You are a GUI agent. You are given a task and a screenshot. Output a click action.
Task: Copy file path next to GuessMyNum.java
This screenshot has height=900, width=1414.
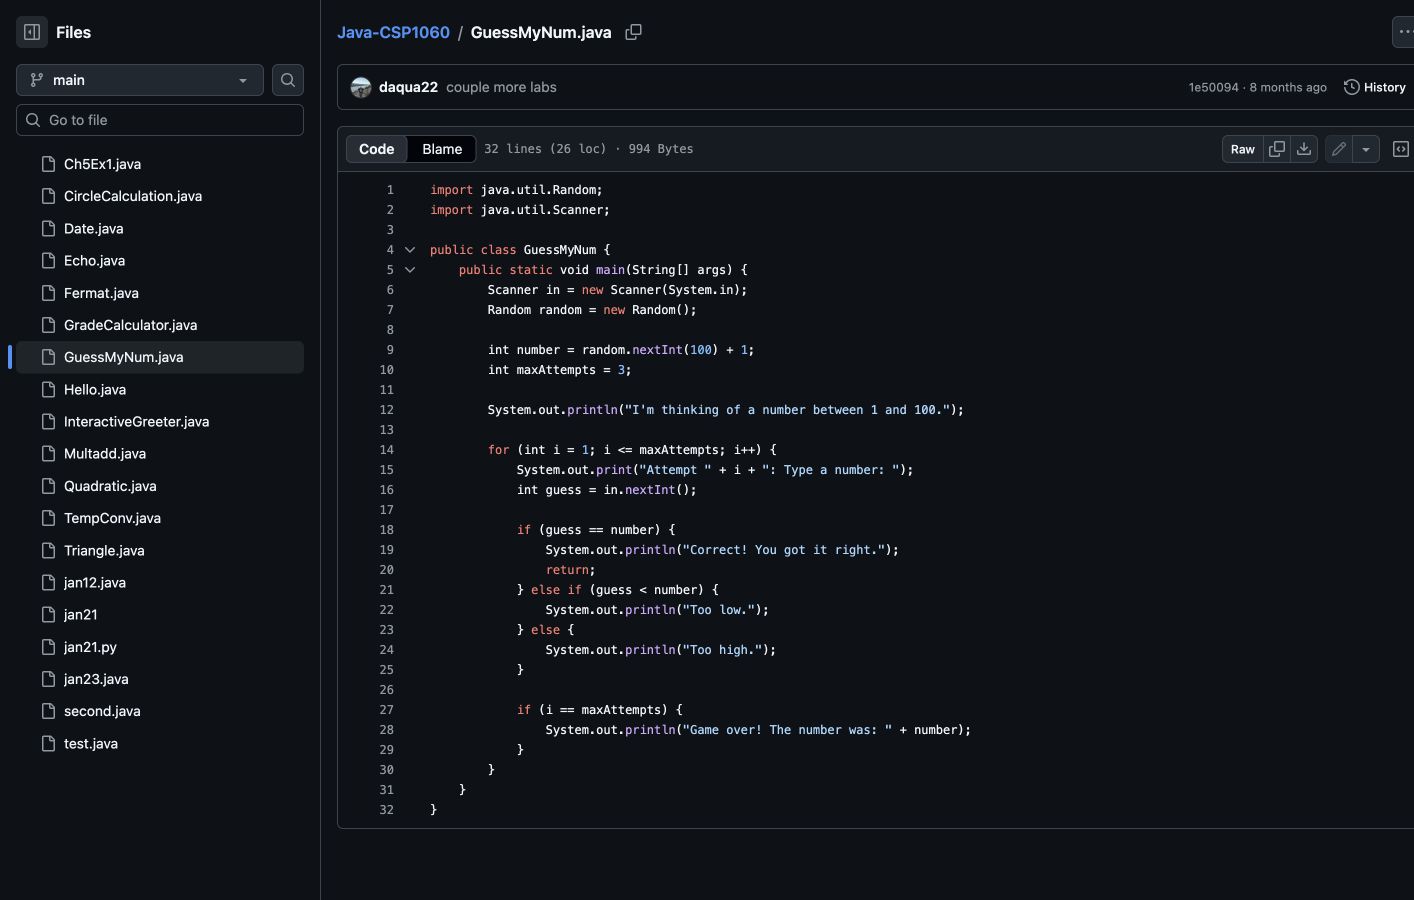pyautogui.click(x=633, y=32)
